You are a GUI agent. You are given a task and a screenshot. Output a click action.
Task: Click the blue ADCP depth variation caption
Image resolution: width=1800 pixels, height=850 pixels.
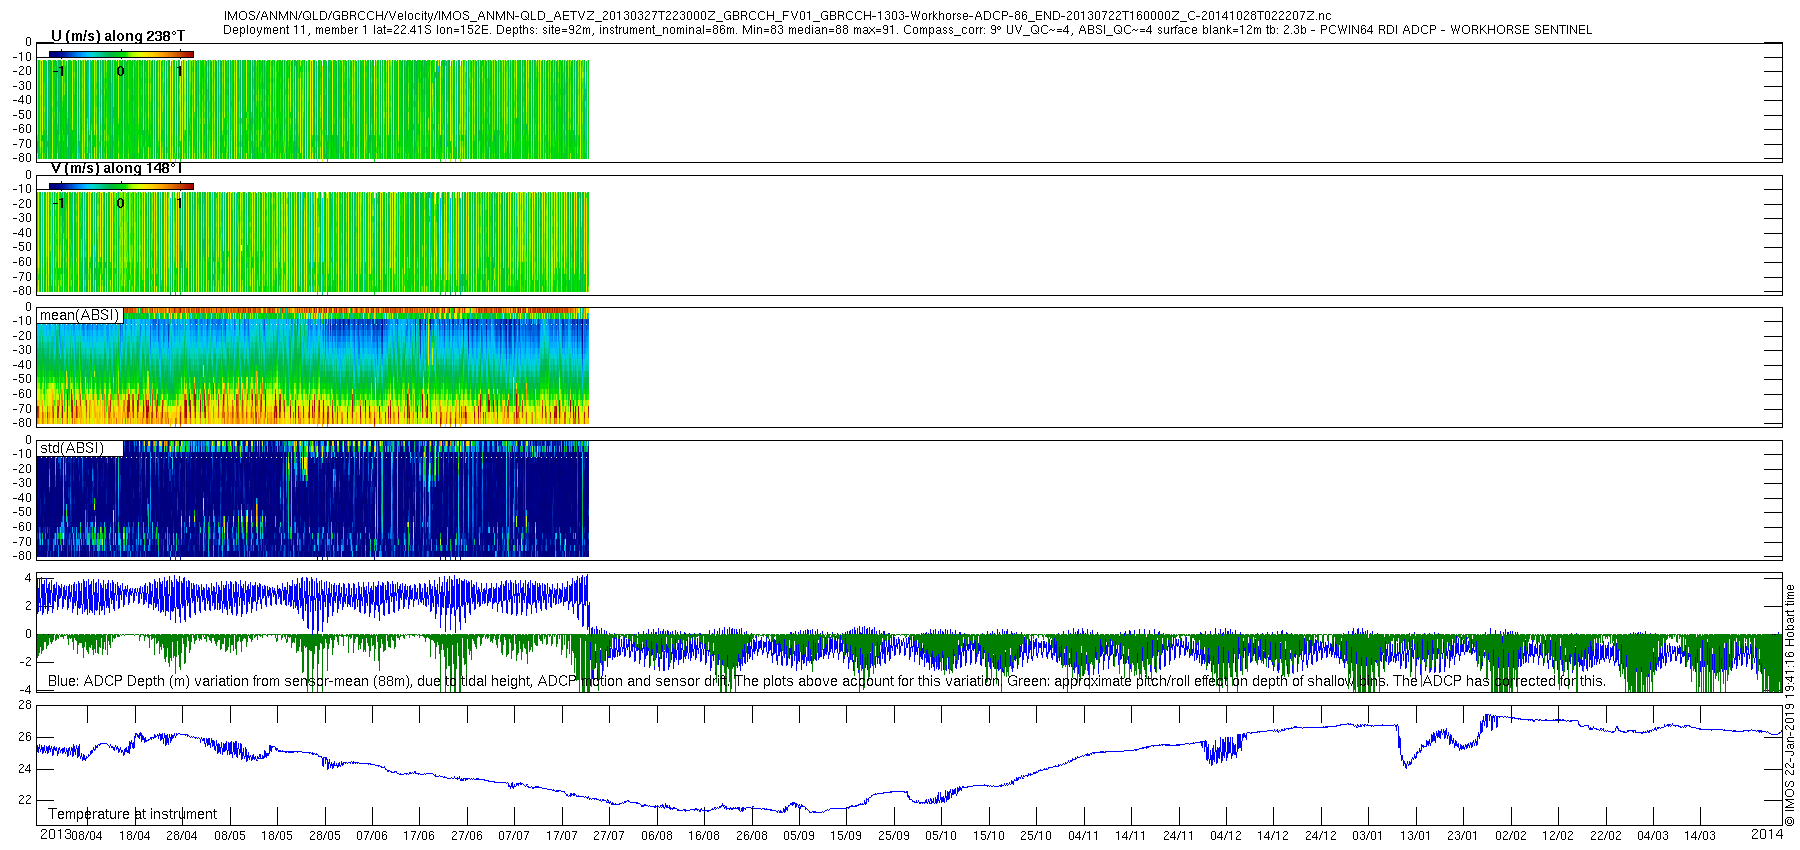(523, 681)
